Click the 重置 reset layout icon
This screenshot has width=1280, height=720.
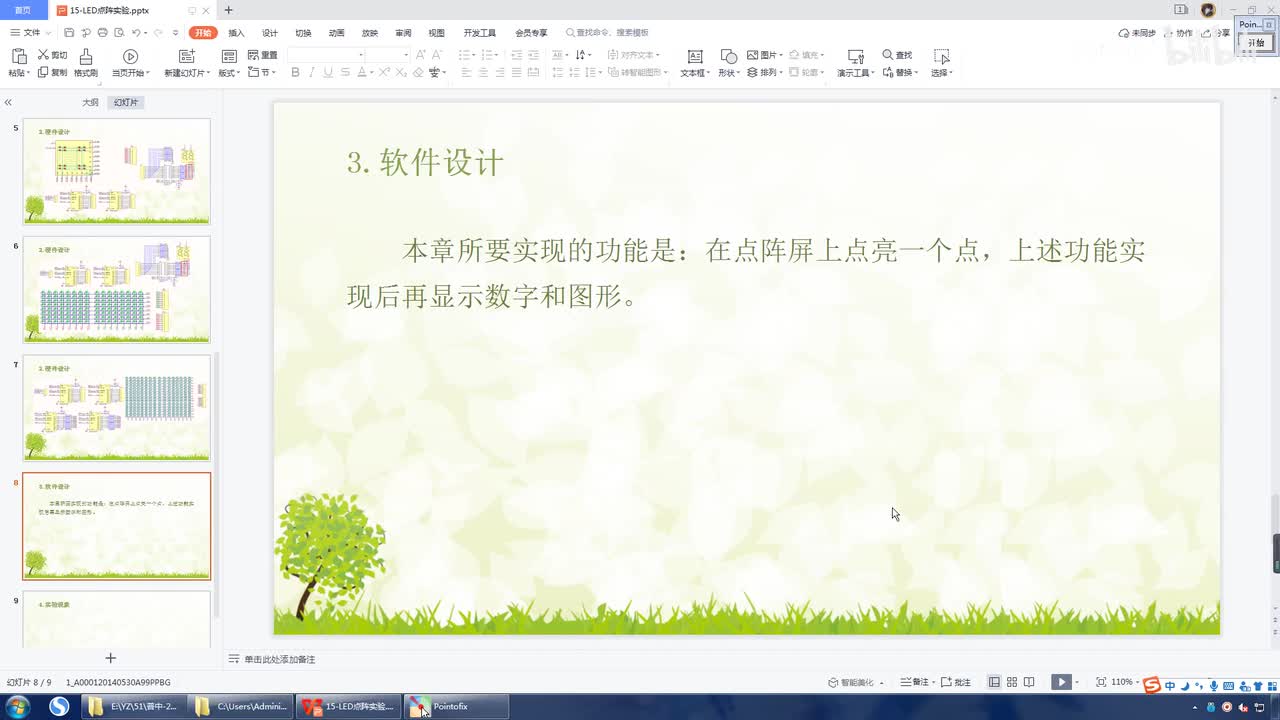(253, 55)
